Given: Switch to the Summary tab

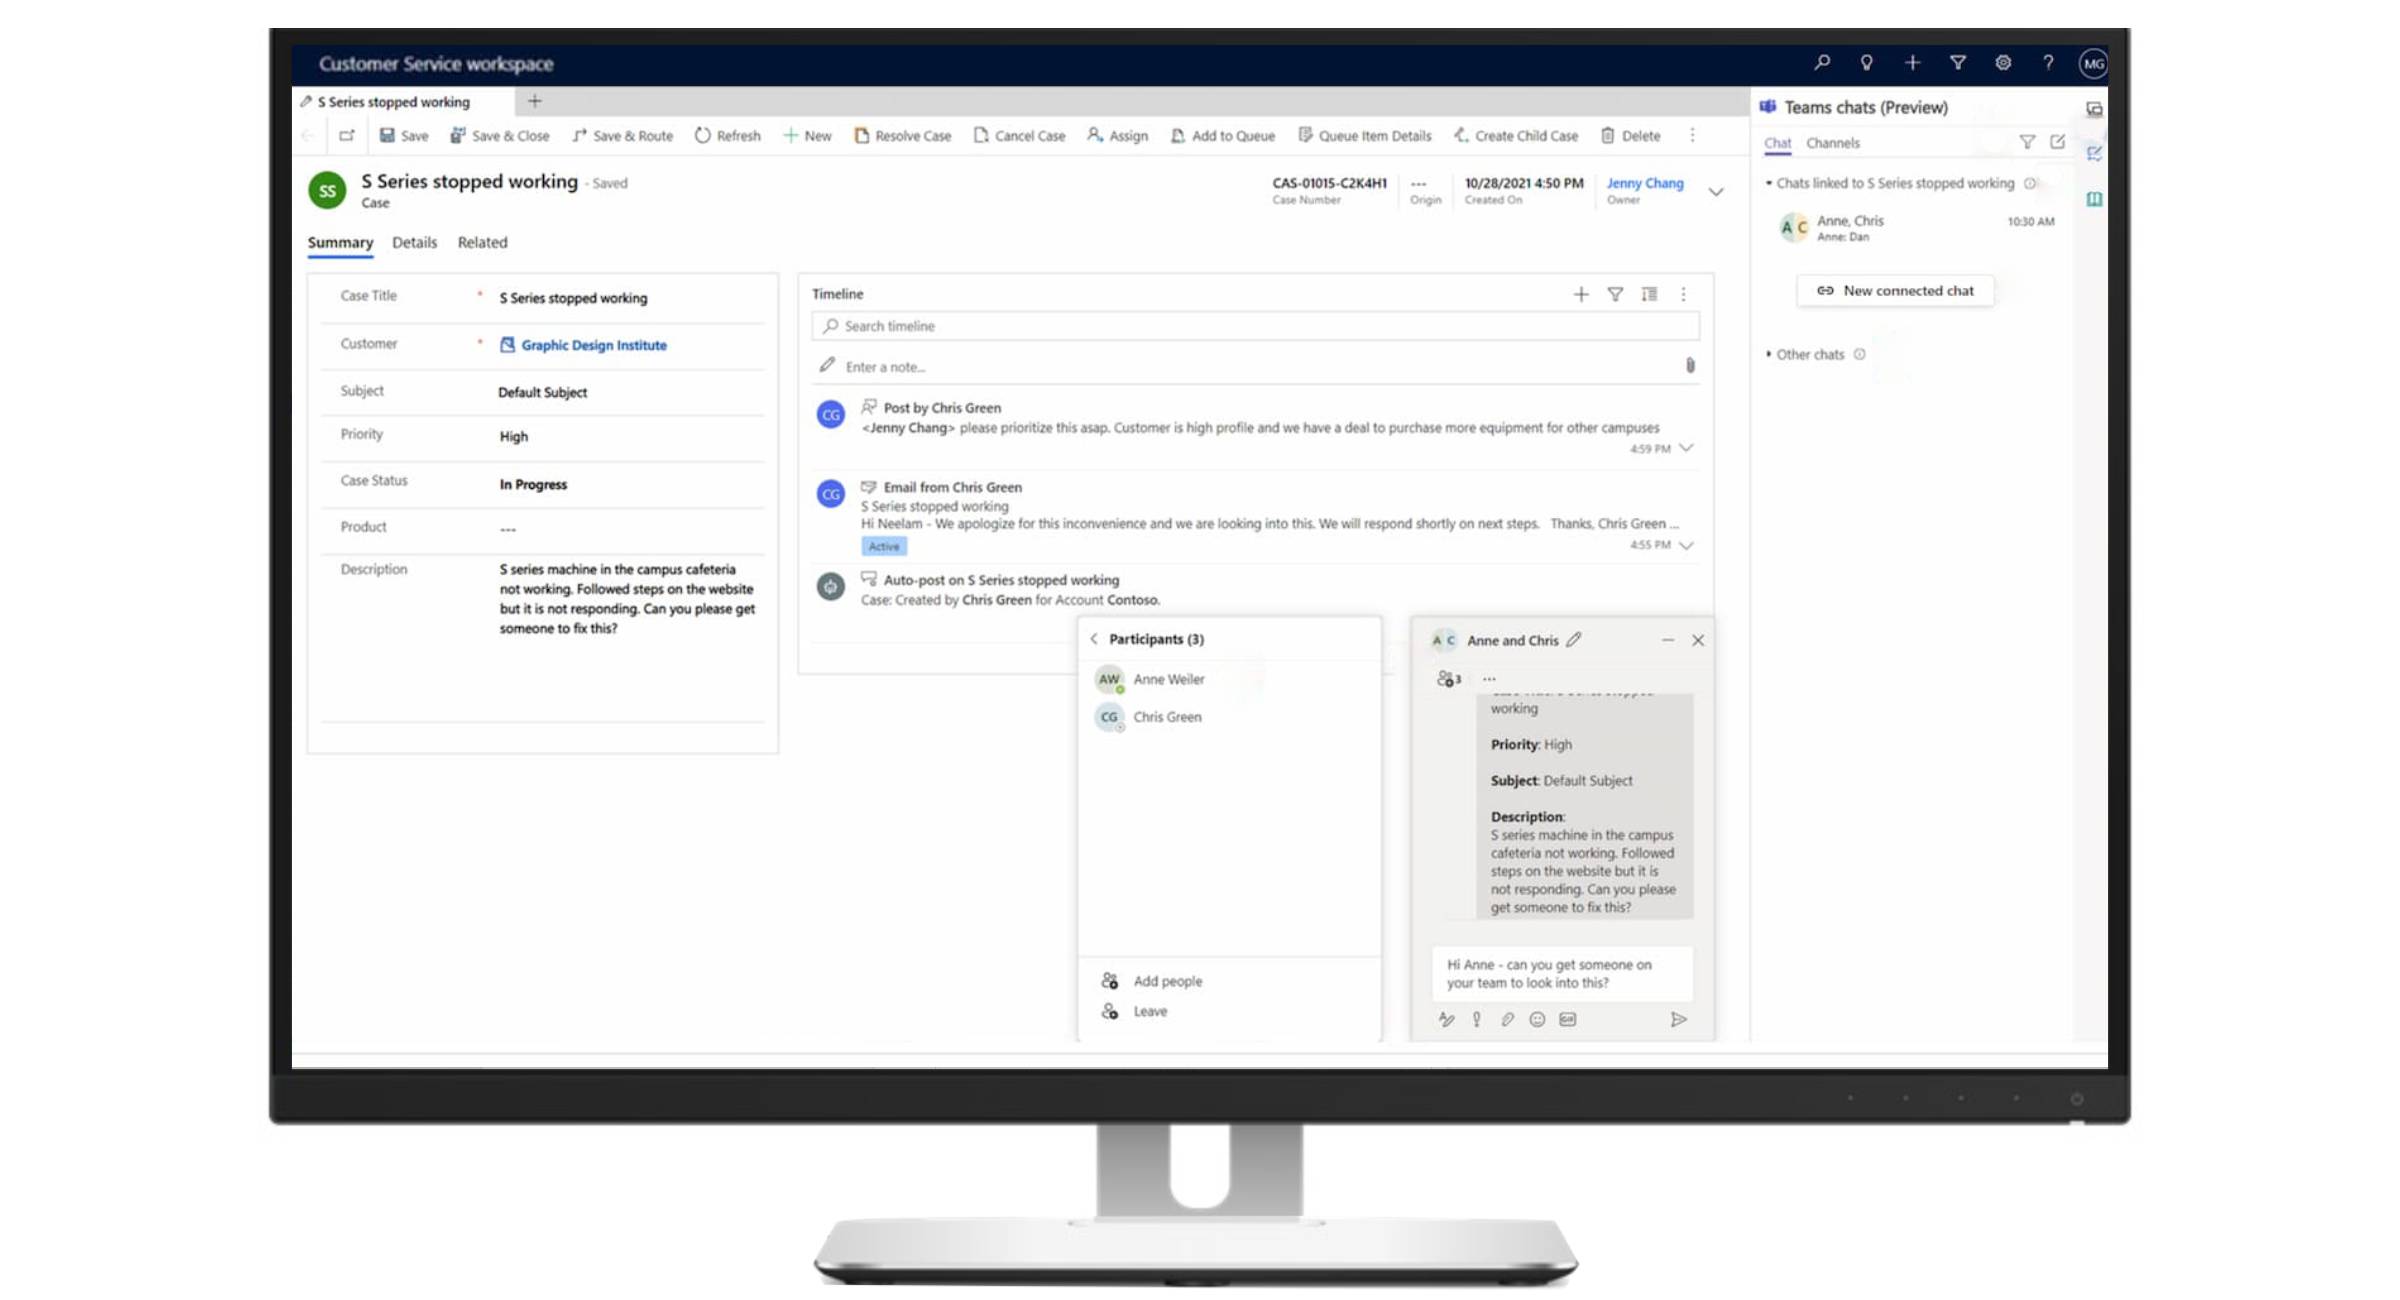Looking at the screenshot, I should (340, 242).
